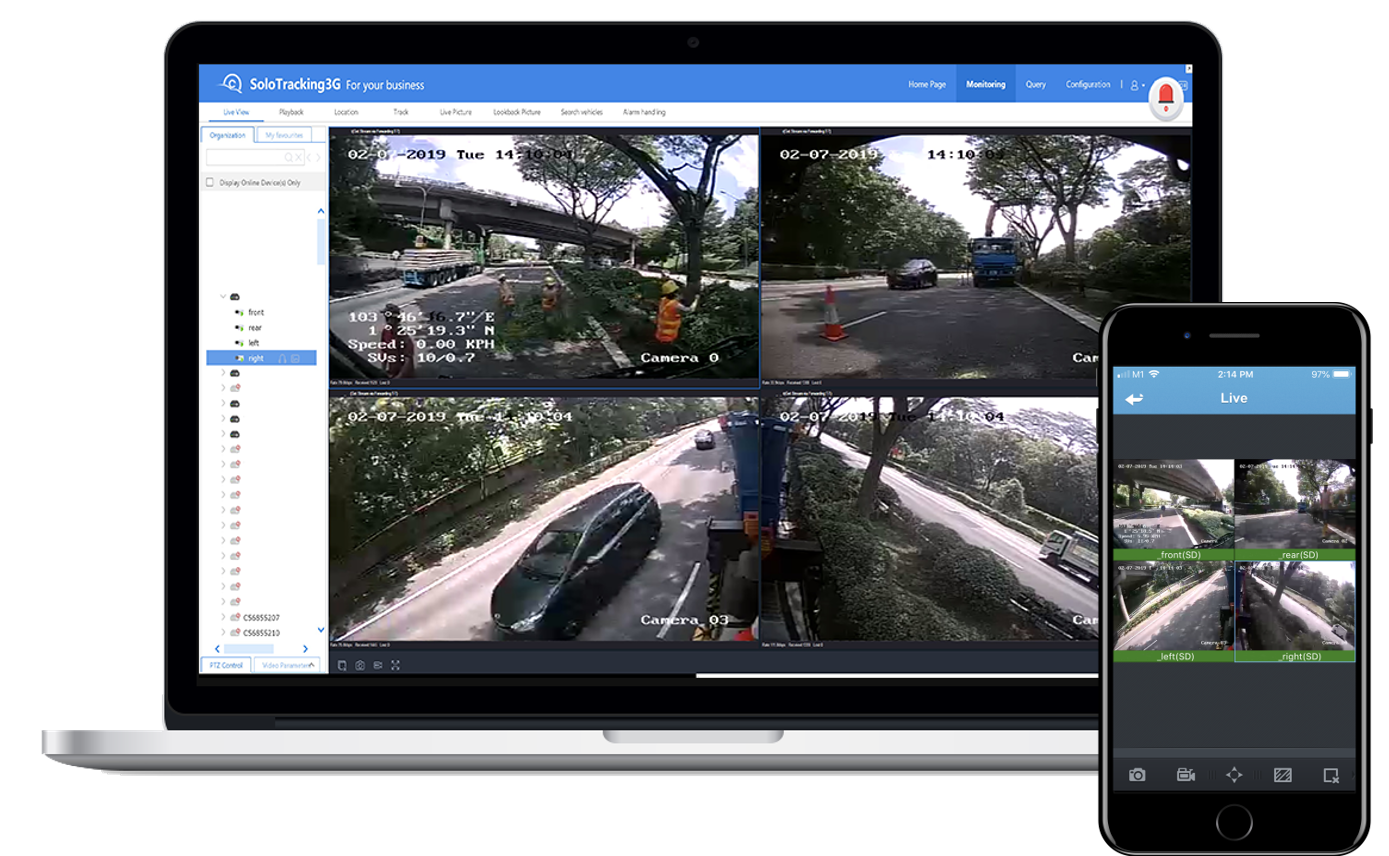Select the Camera 03 video pane on laptop
Screen dimensions: 1389x856
544,518
